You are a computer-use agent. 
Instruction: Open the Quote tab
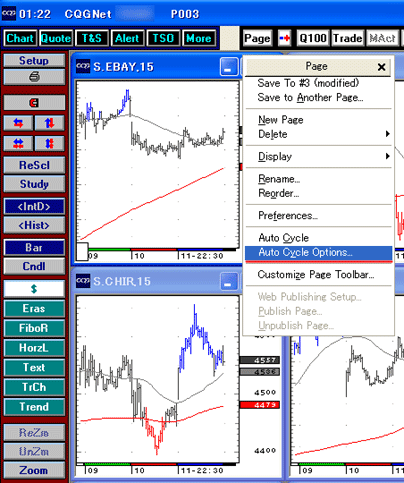(56, 38)
